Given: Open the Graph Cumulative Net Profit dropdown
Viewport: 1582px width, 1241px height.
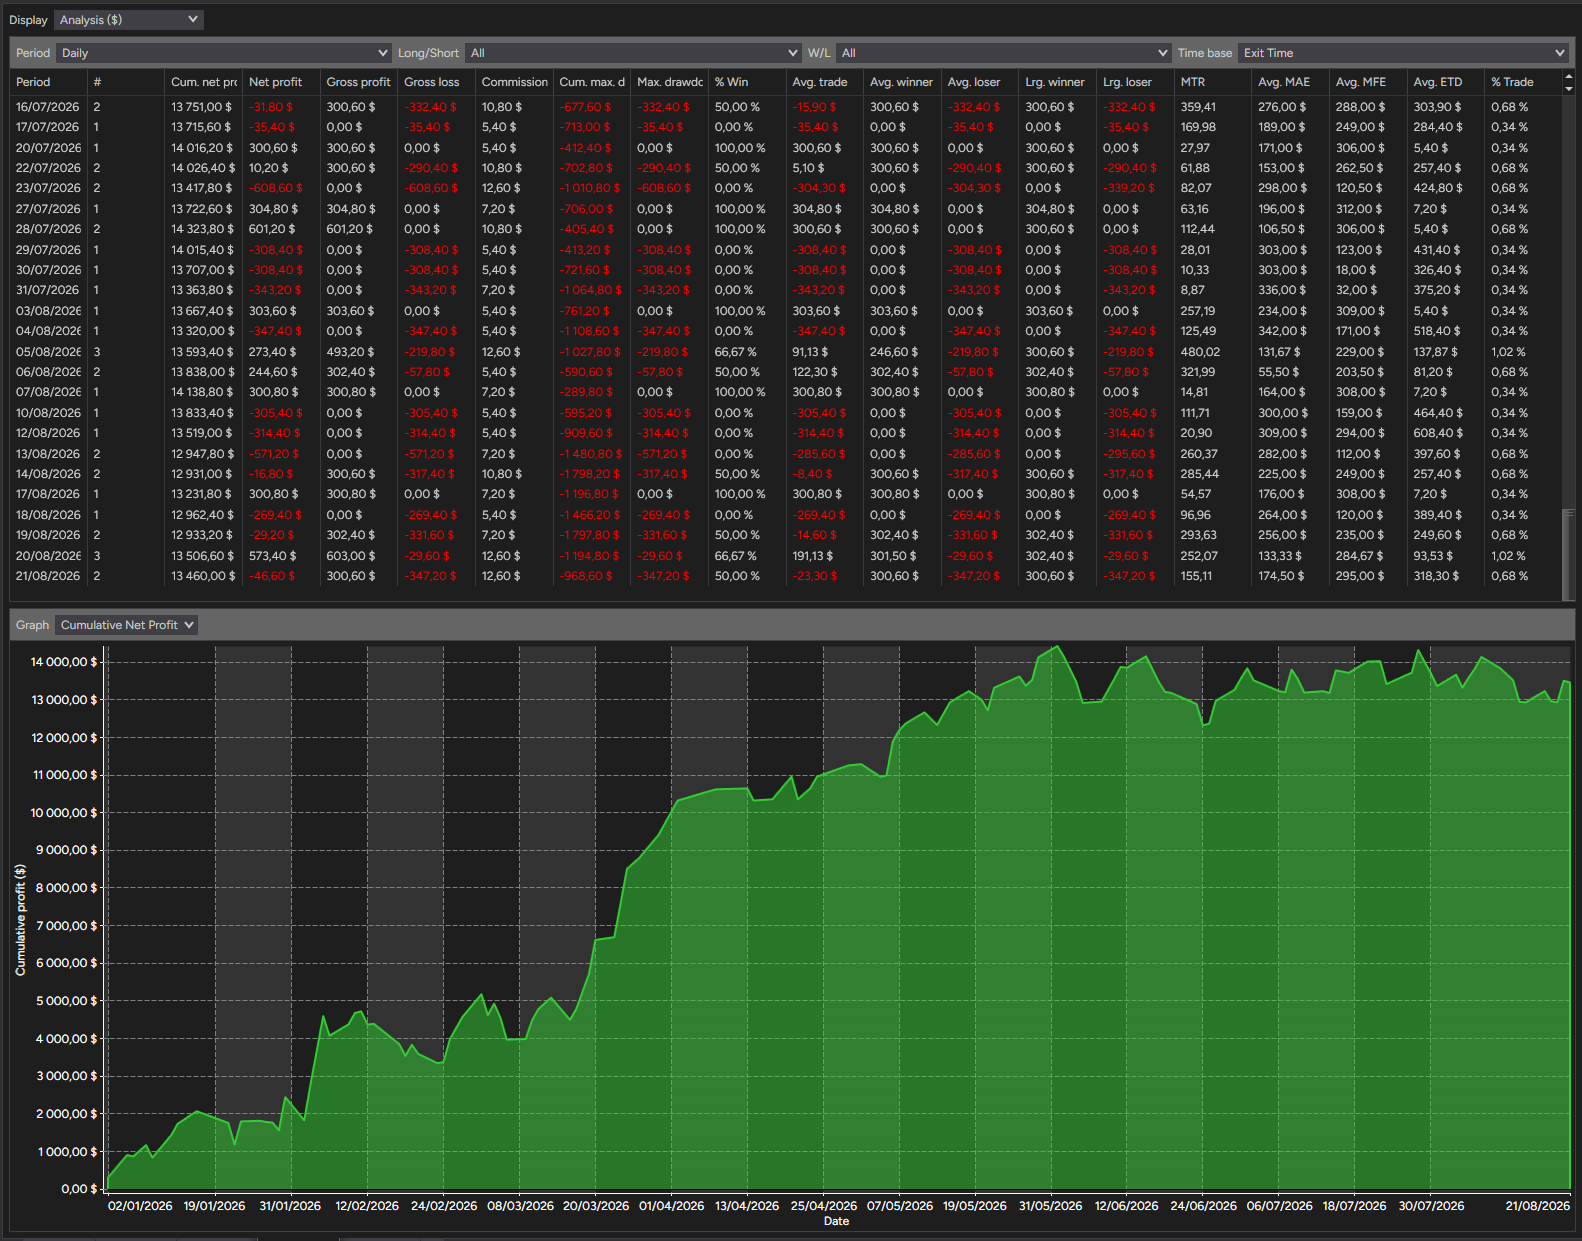Looking at the screenshot, I should click(x=126, y=625).
